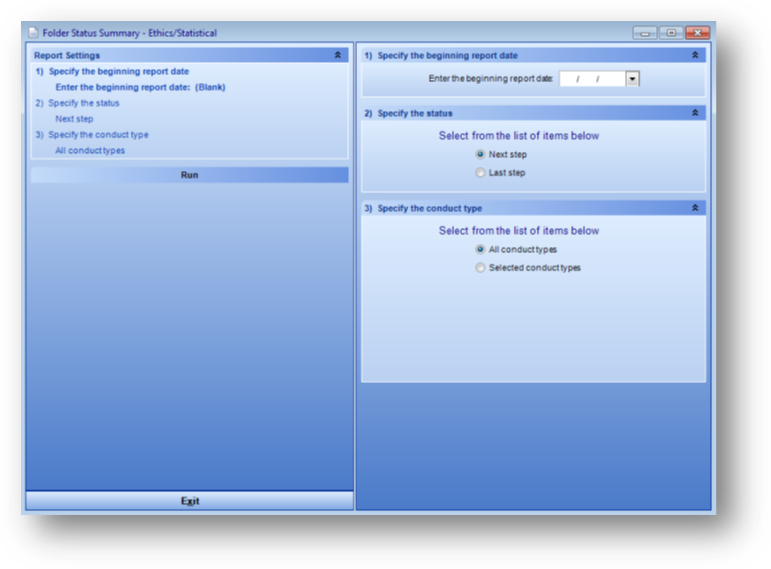Click the Exit button
Screen dimensions: 771x569
pyautogui.click(x=189, y=501)
